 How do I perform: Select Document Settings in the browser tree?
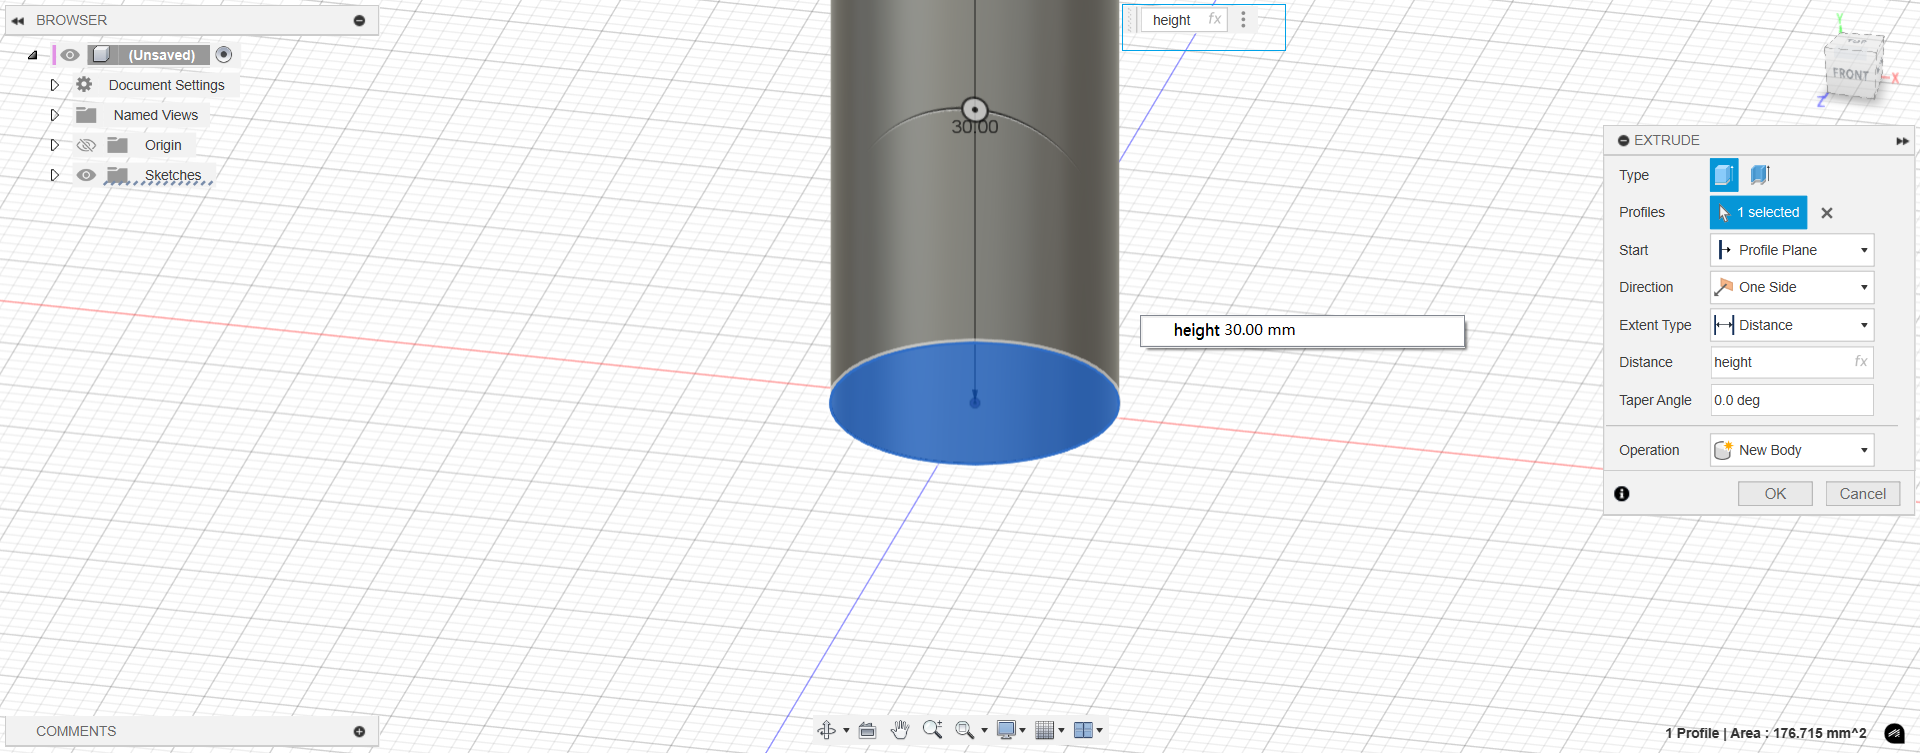tap(166, 85)
